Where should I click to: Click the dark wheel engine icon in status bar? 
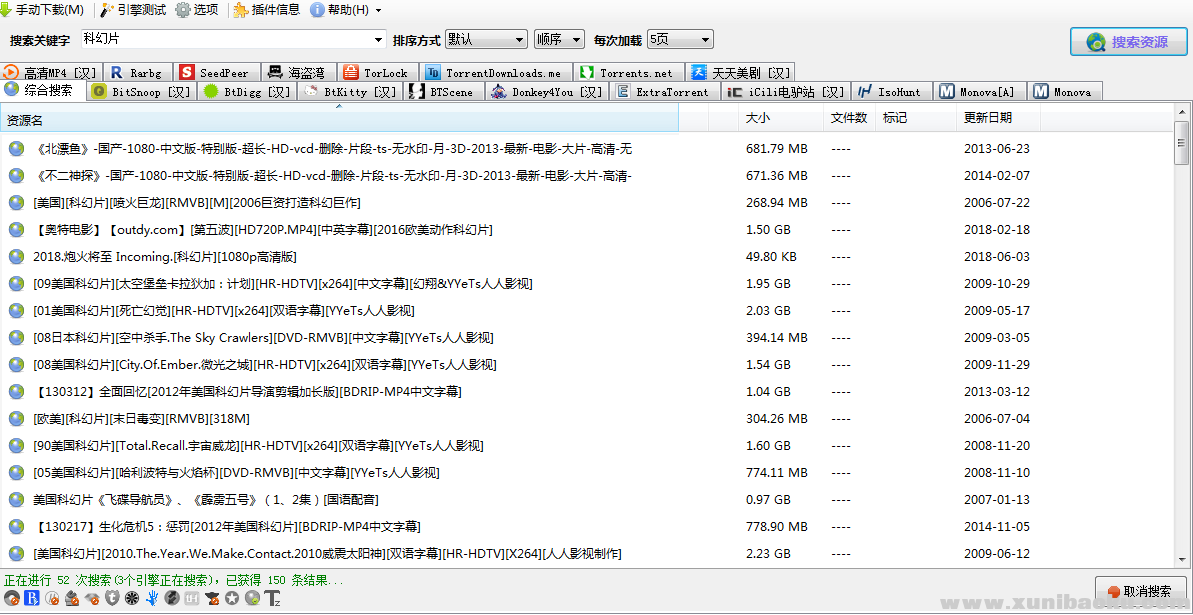tap(132, 599)
